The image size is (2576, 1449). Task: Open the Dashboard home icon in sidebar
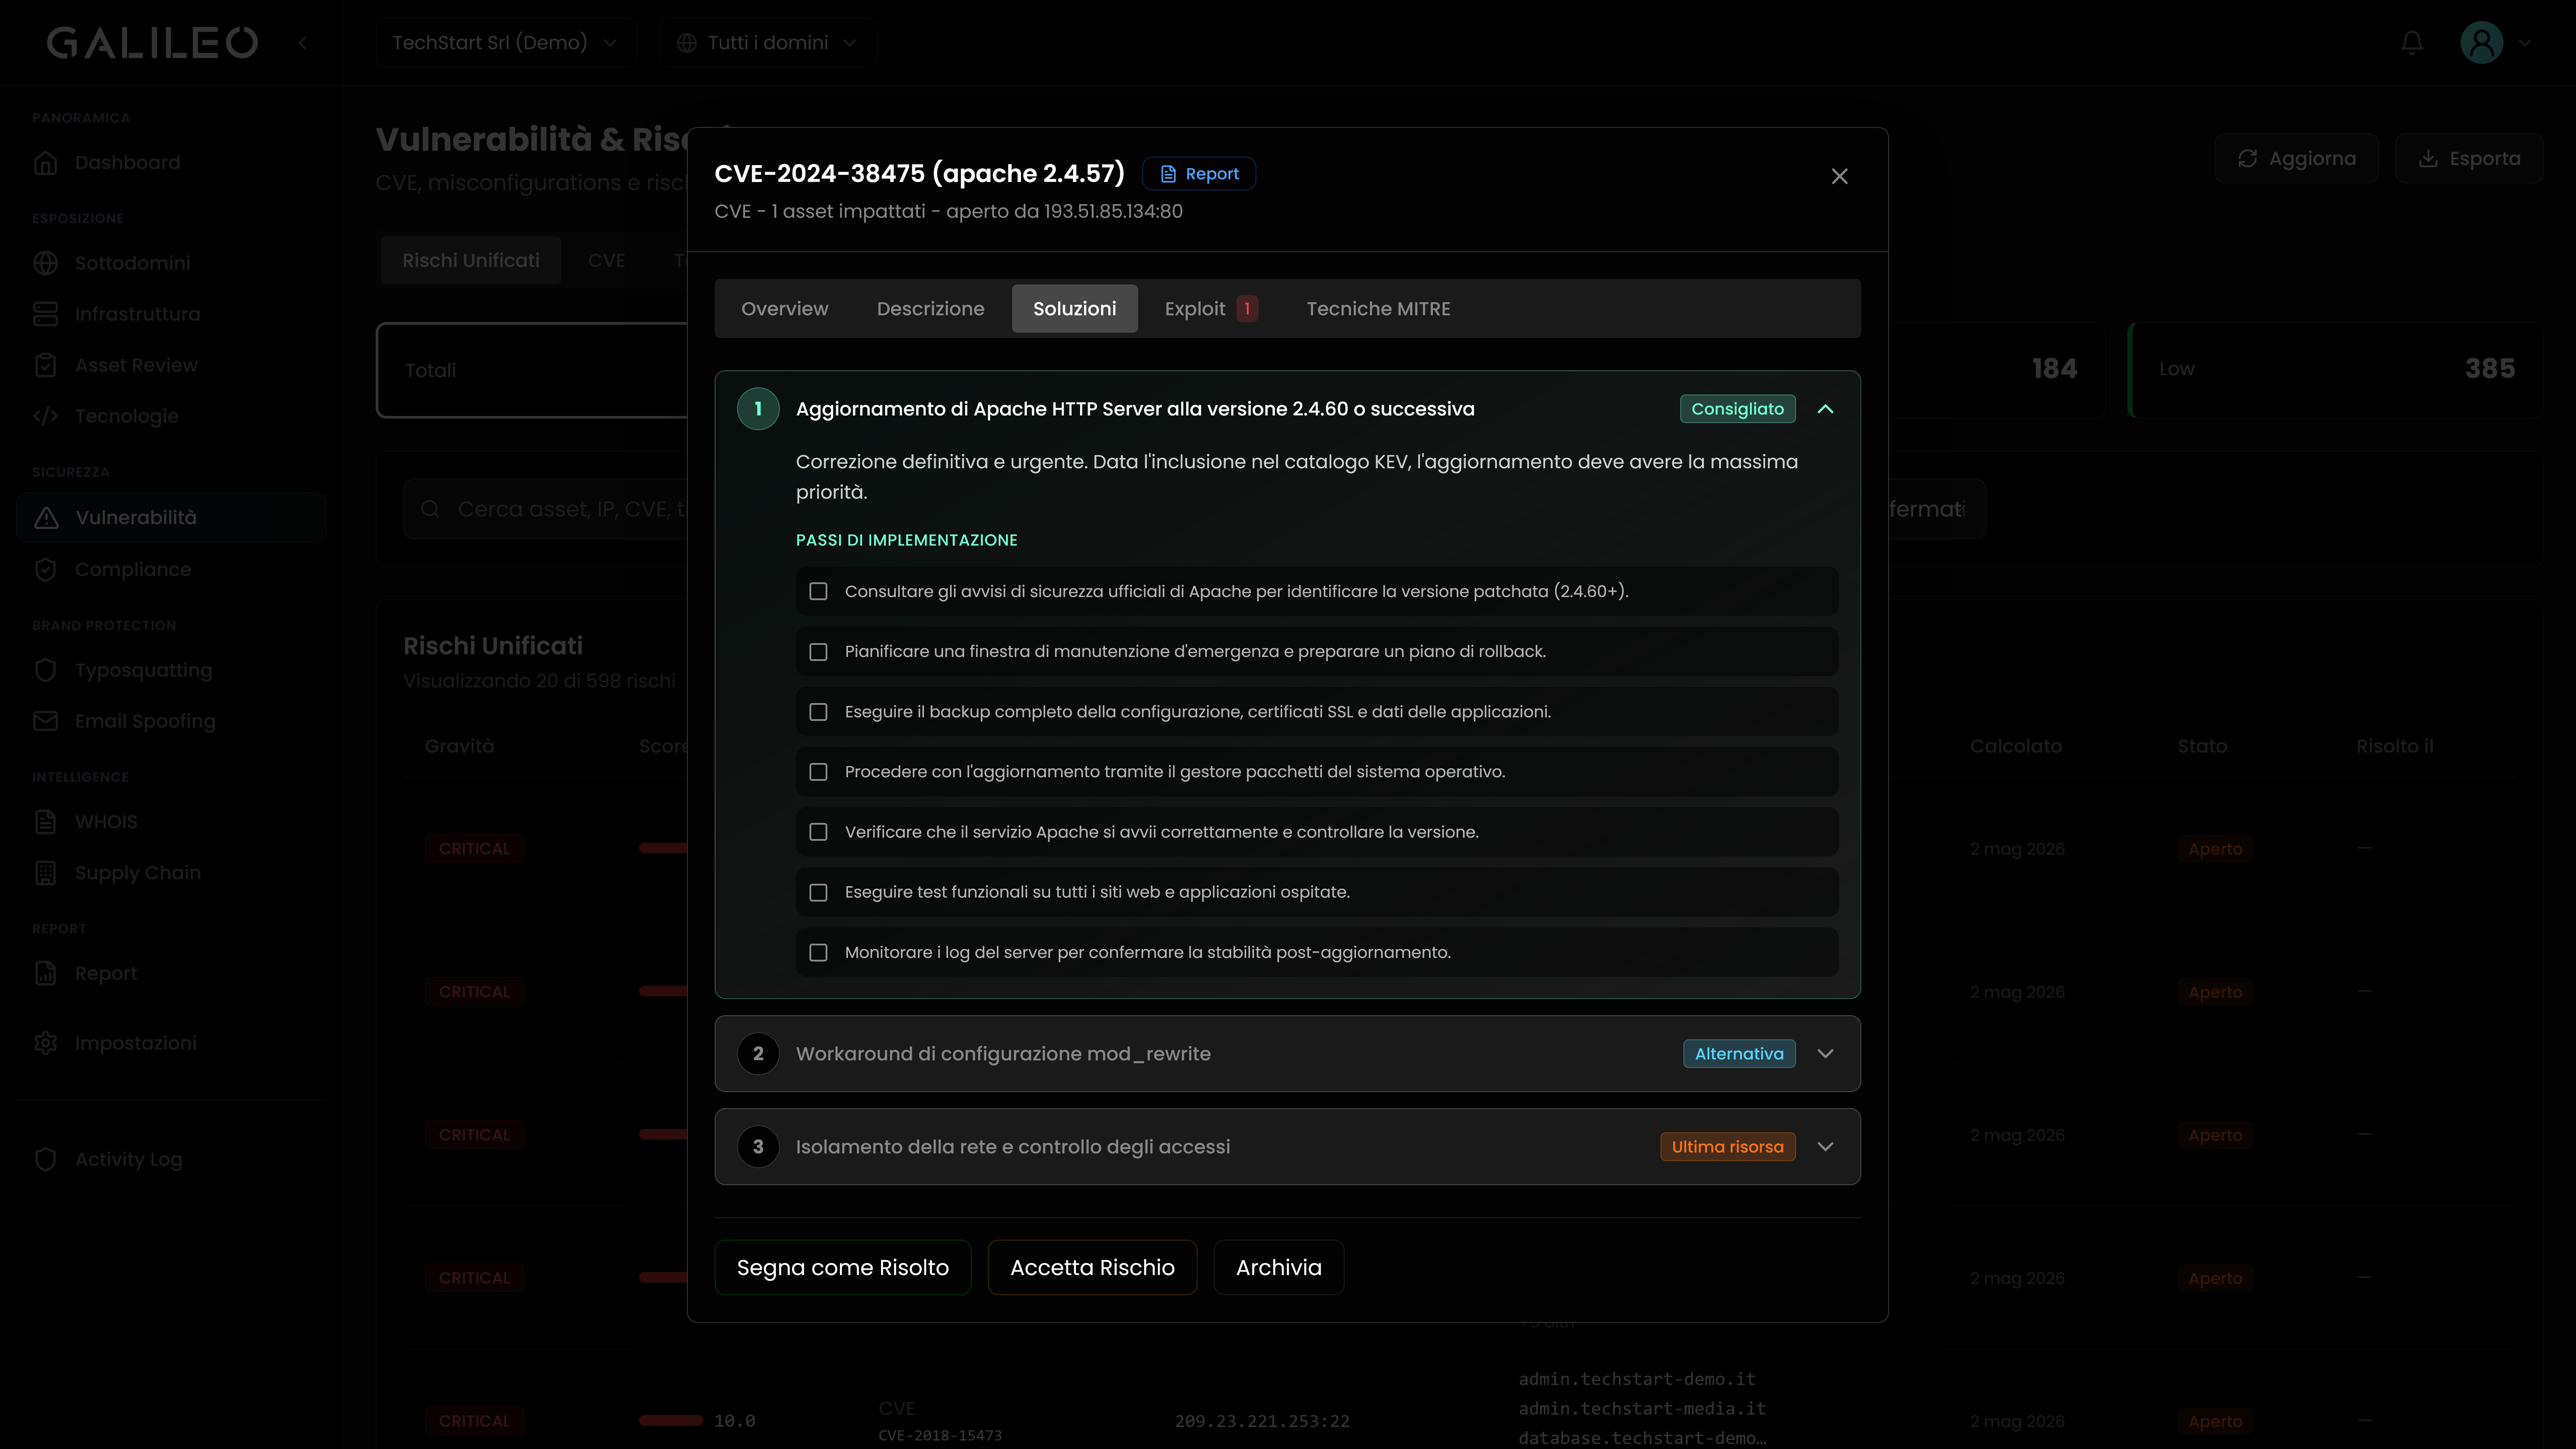click(45, 163)
